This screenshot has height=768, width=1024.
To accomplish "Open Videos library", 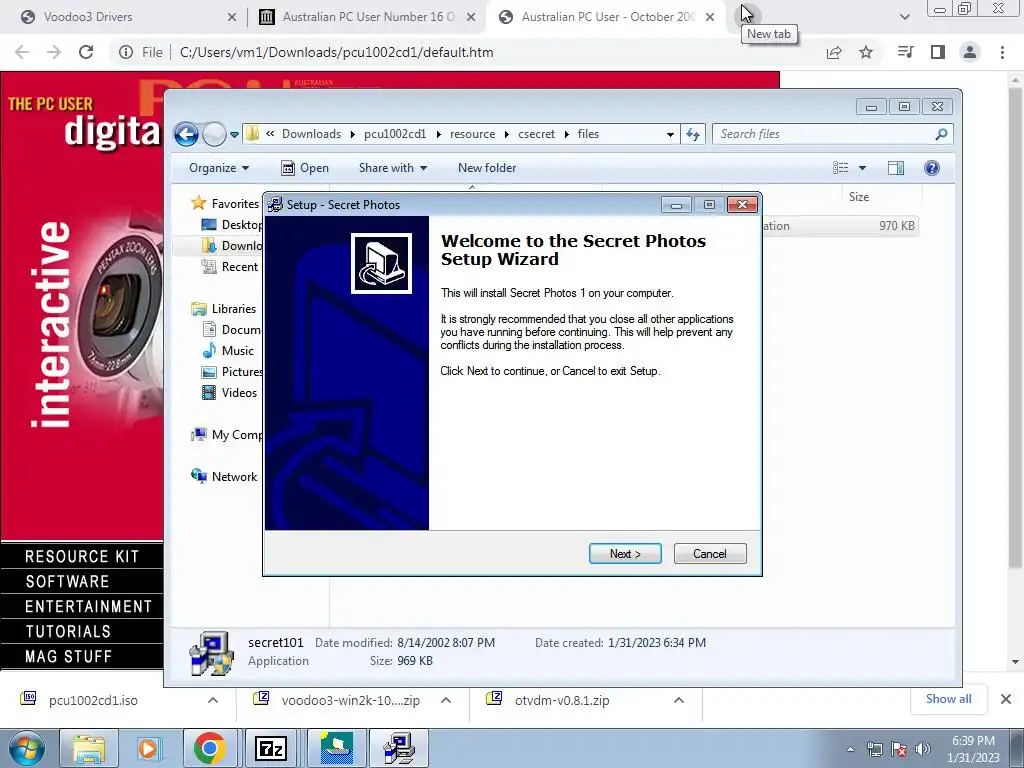I will (229, 392).
